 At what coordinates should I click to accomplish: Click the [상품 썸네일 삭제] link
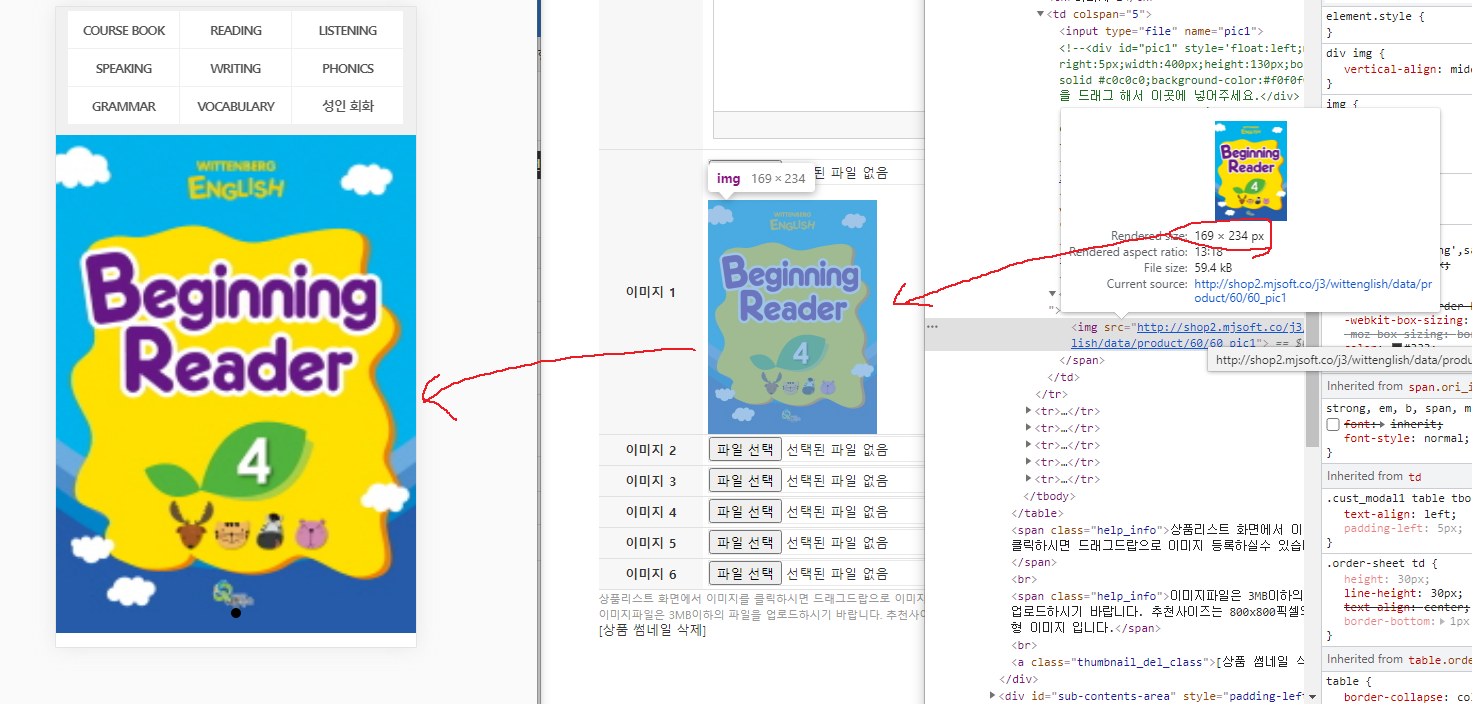pos(653,630)
